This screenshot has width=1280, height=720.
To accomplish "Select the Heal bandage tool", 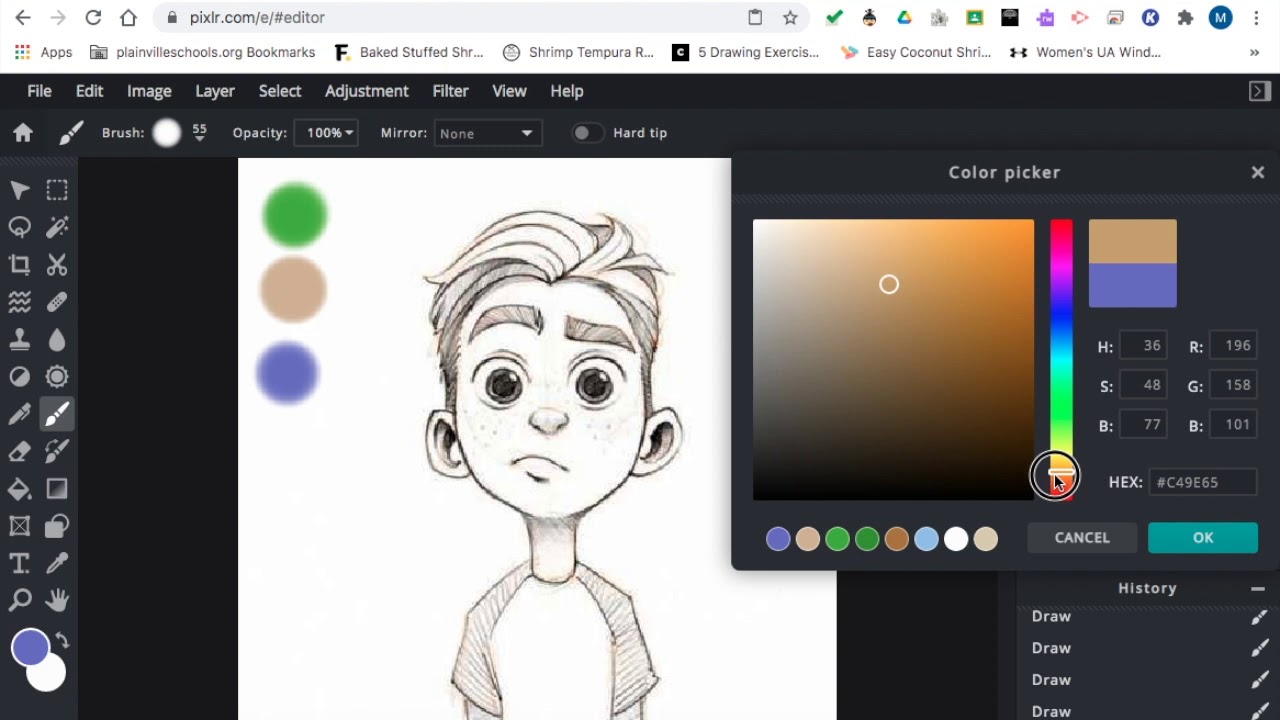I will coord(57,302).
